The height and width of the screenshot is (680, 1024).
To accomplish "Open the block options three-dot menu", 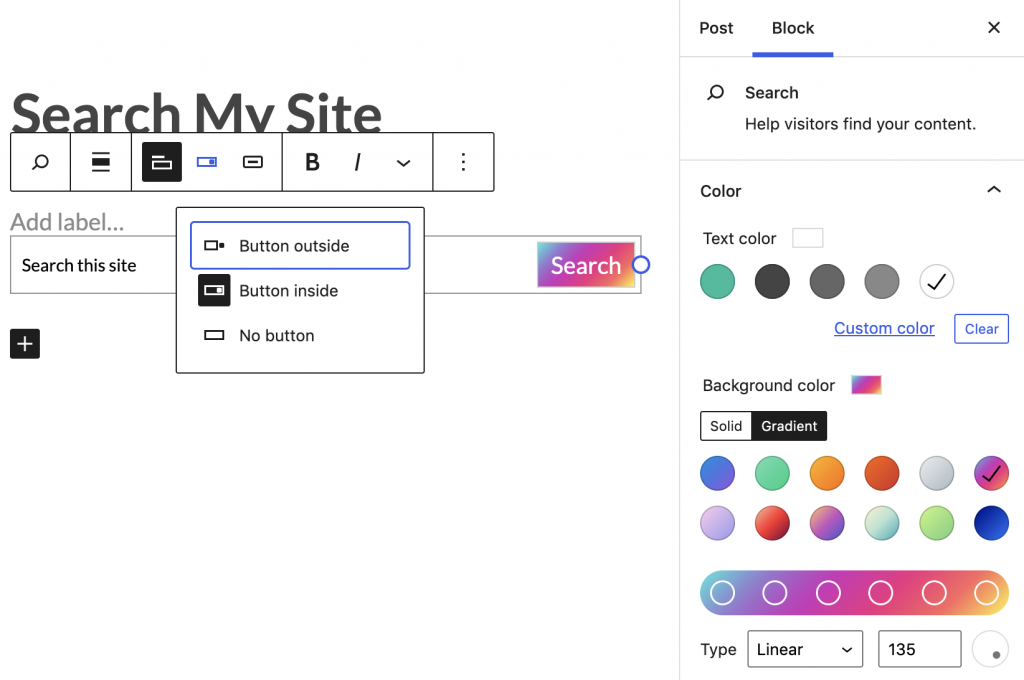I will click(463, 162).
